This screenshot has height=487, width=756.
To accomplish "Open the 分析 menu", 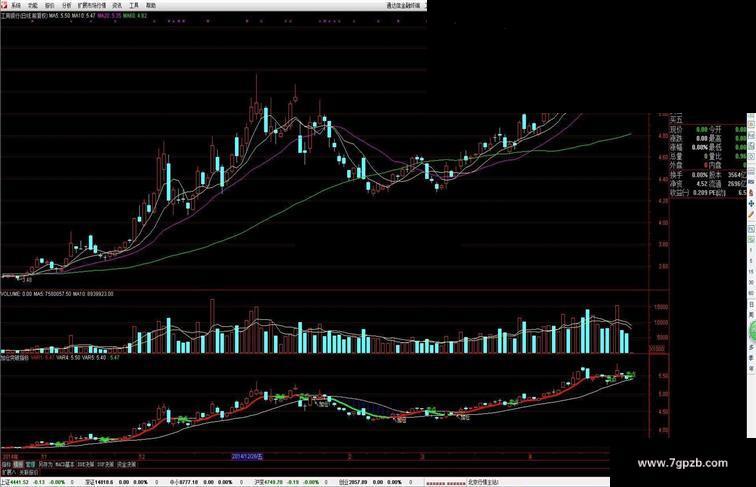I will point(67,6).
